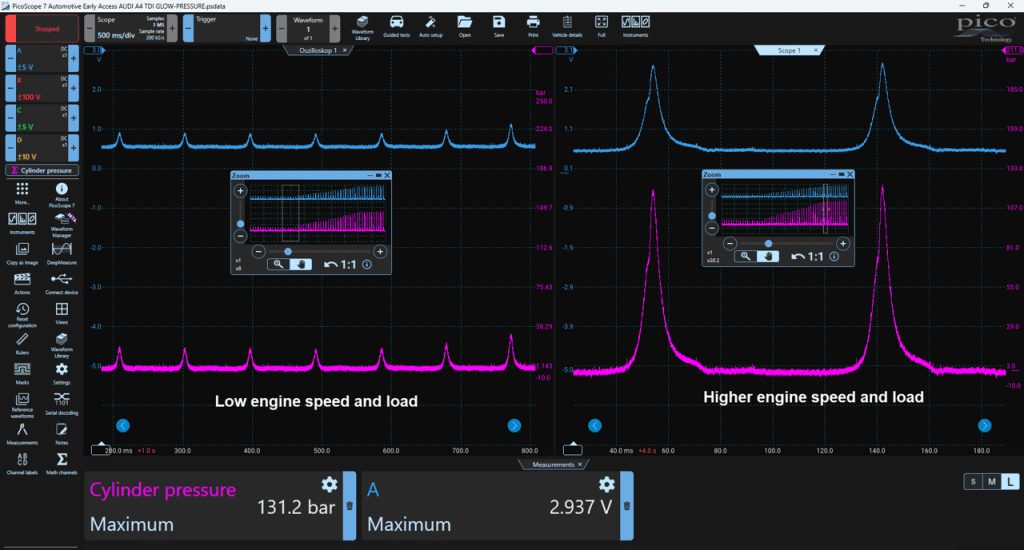
Task: Open the Channel C ±5 V options
Action: [42, 118]
